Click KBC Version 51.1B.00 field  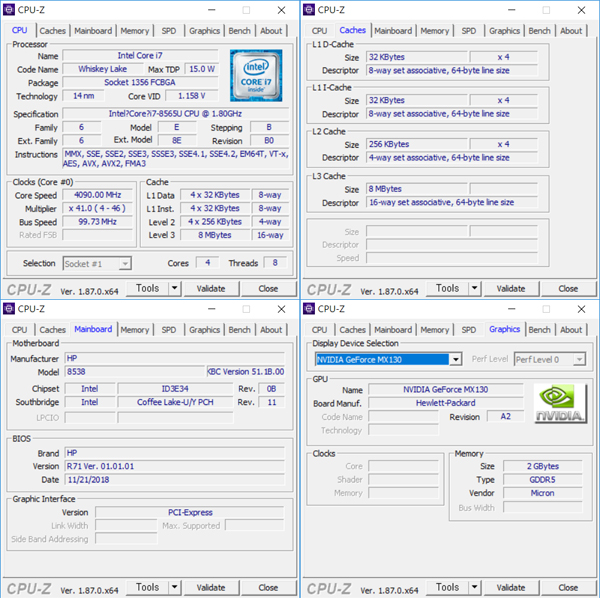point(246,372)
